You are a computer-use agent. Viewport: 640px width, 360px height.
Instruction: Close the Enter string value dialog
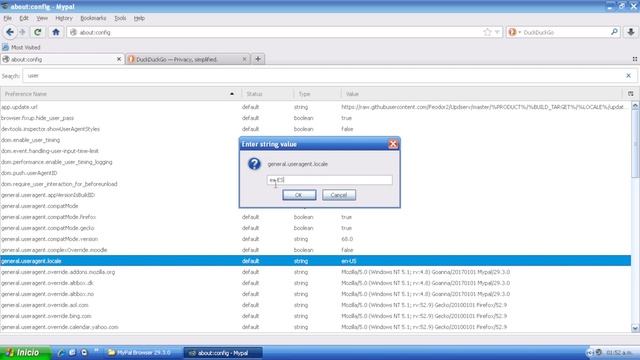coord(393,144)
